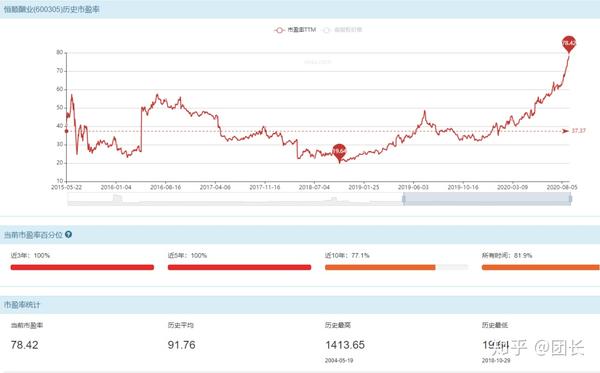
Task: Click y-axis tick label 80
Action: tap(60, 52)
